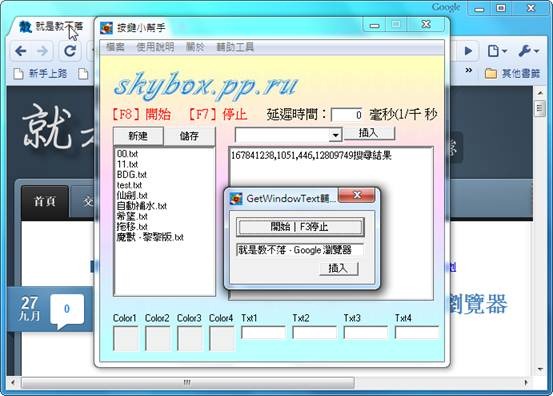
Task: Click the browser forward arrow
Action: tap(43, 51)
